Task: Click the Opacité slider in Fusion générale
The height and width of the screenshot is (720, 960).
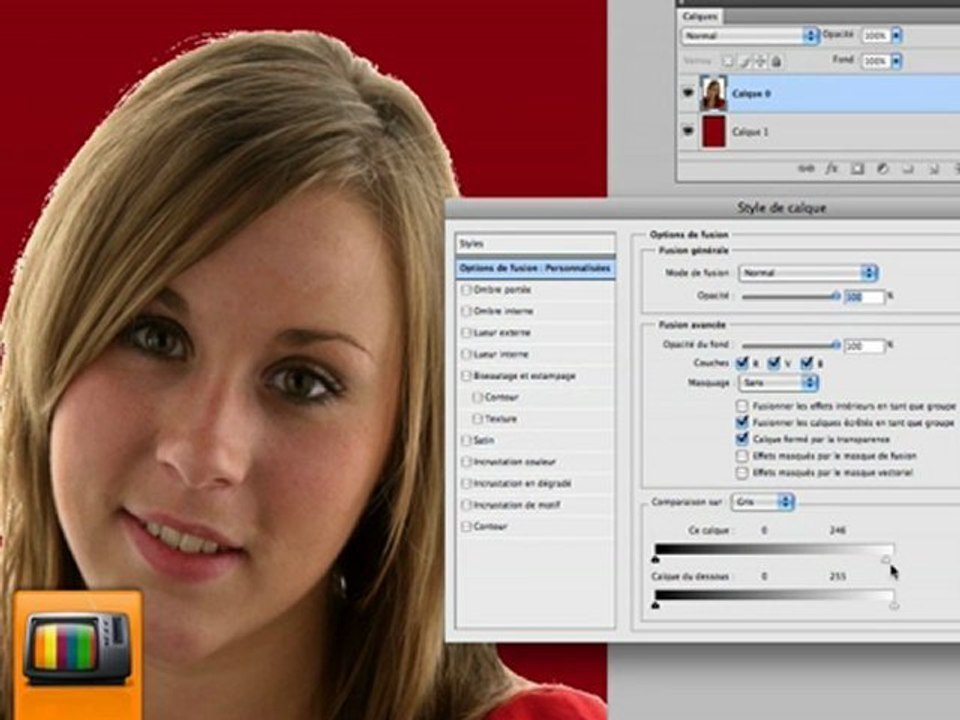Action: coord(791,297)
